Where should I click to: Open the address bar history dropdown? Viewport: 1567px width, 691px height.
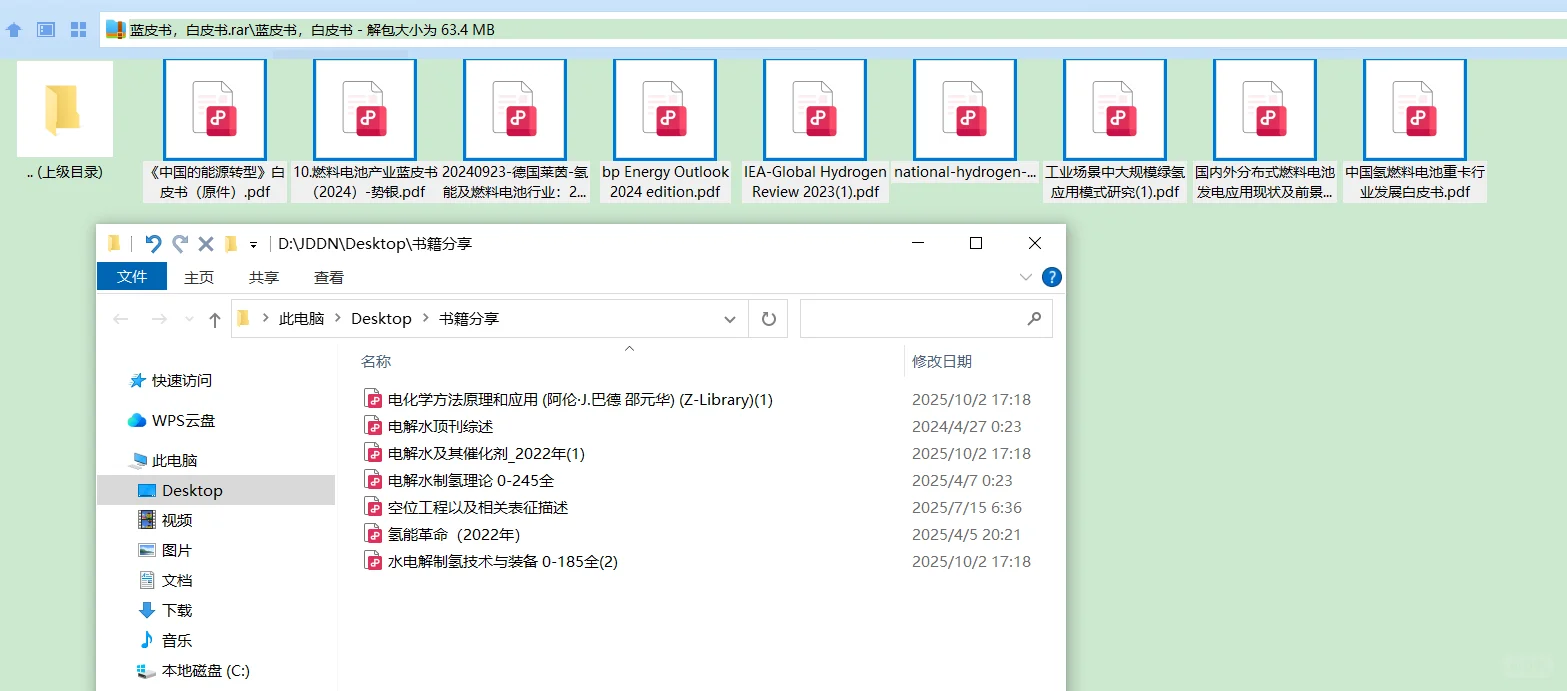pos(730,319)
